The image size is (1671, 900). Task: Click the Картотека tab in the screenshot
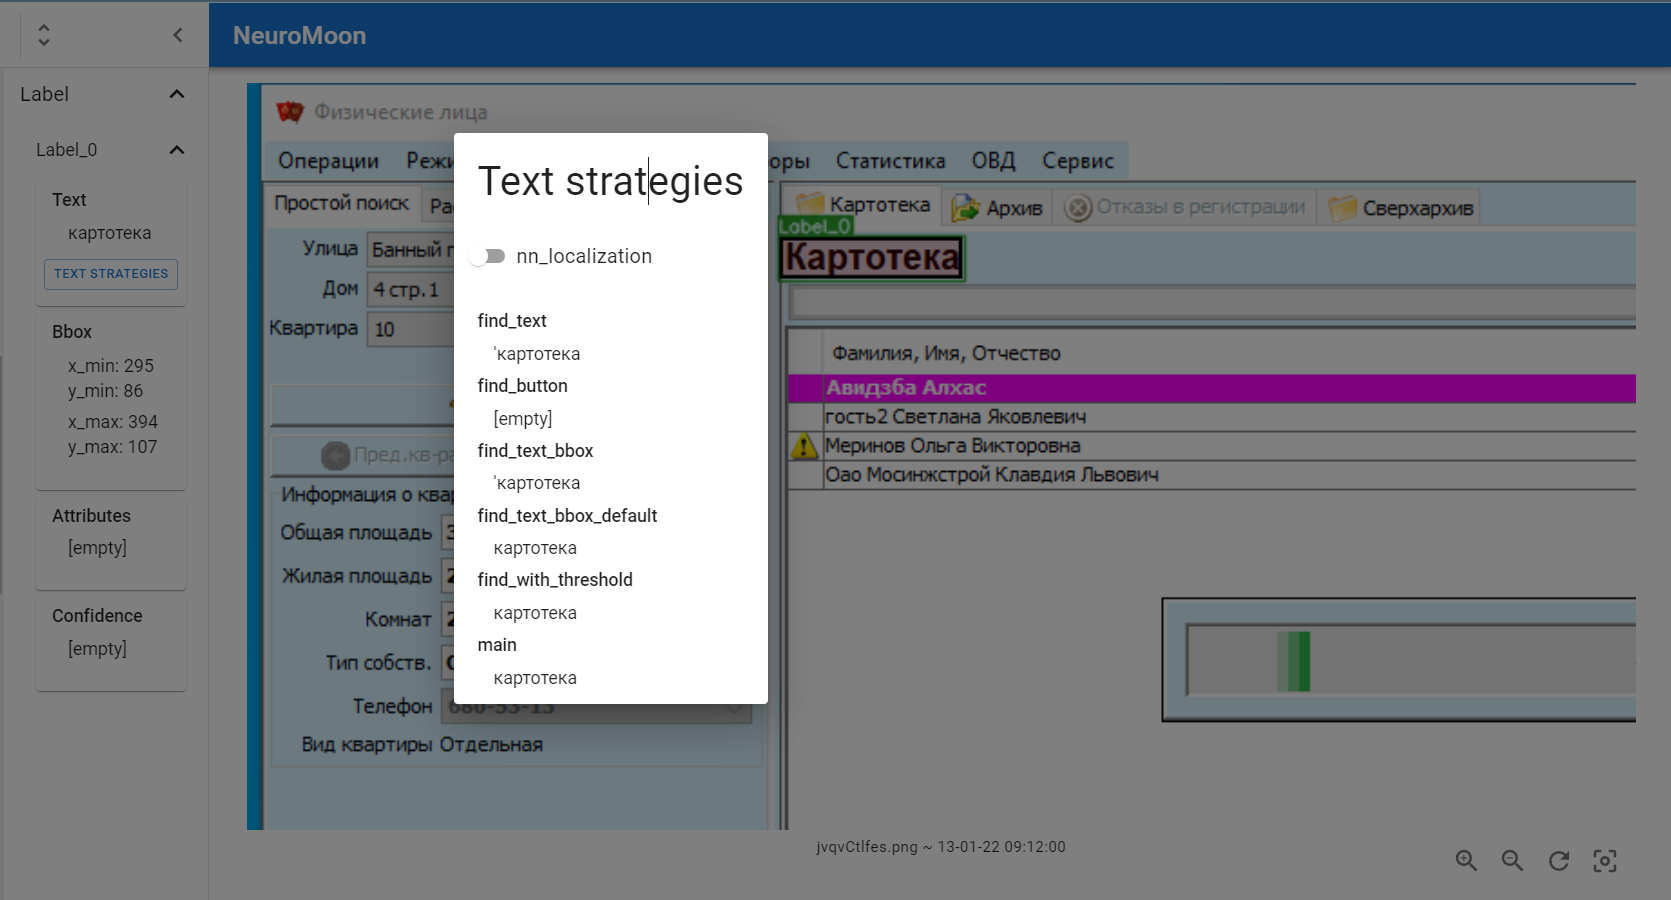pyautogui.click(x=863, y=205)
